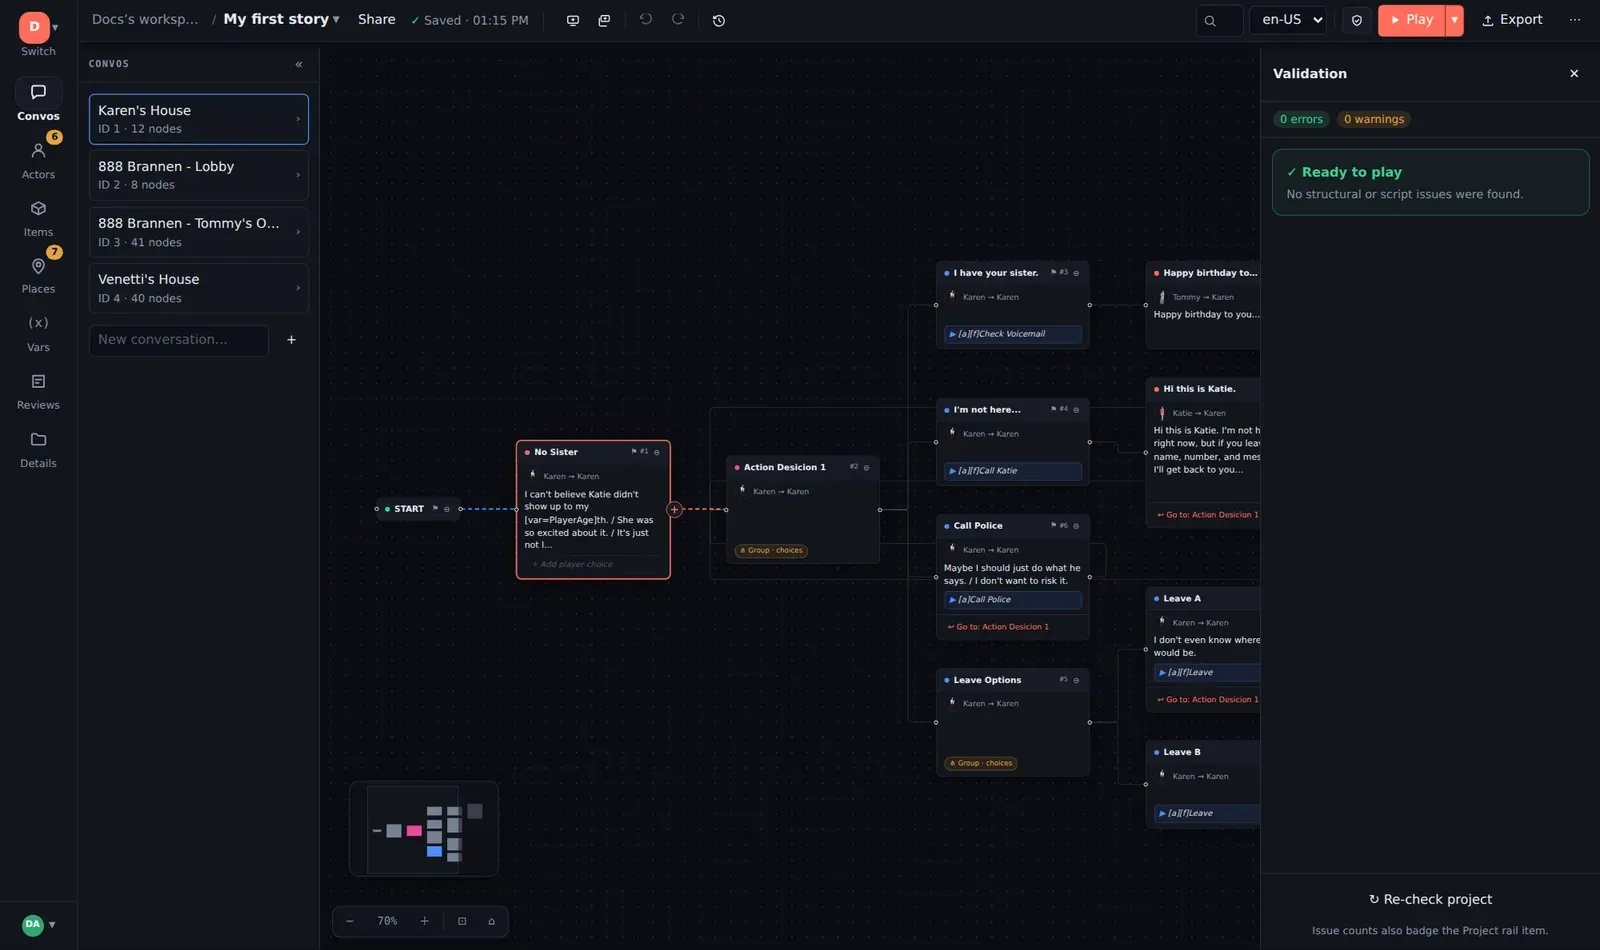Open the Items section
Screen dimensions: 1600x950
pos(38,217)
